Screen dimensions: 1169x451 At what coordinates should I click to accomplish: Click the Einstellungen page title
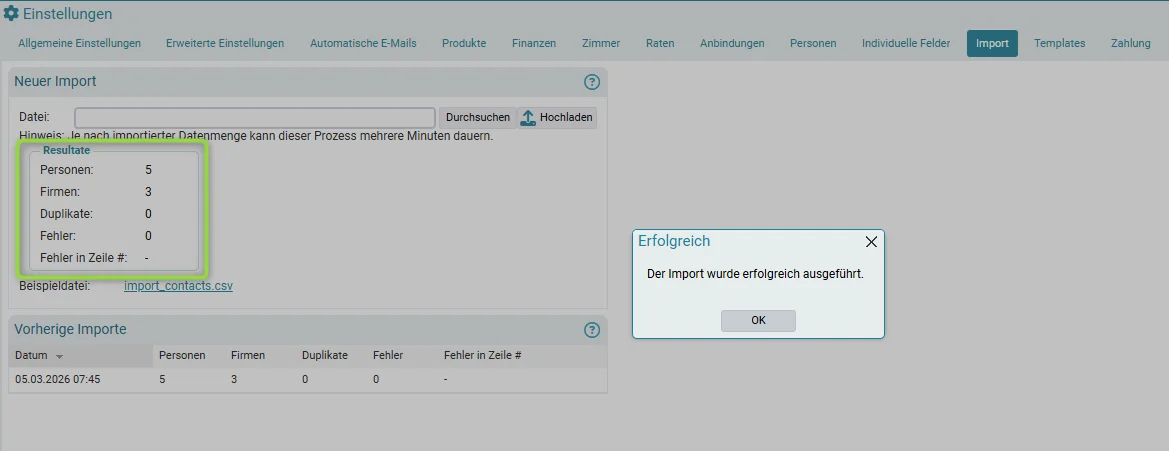68,13
